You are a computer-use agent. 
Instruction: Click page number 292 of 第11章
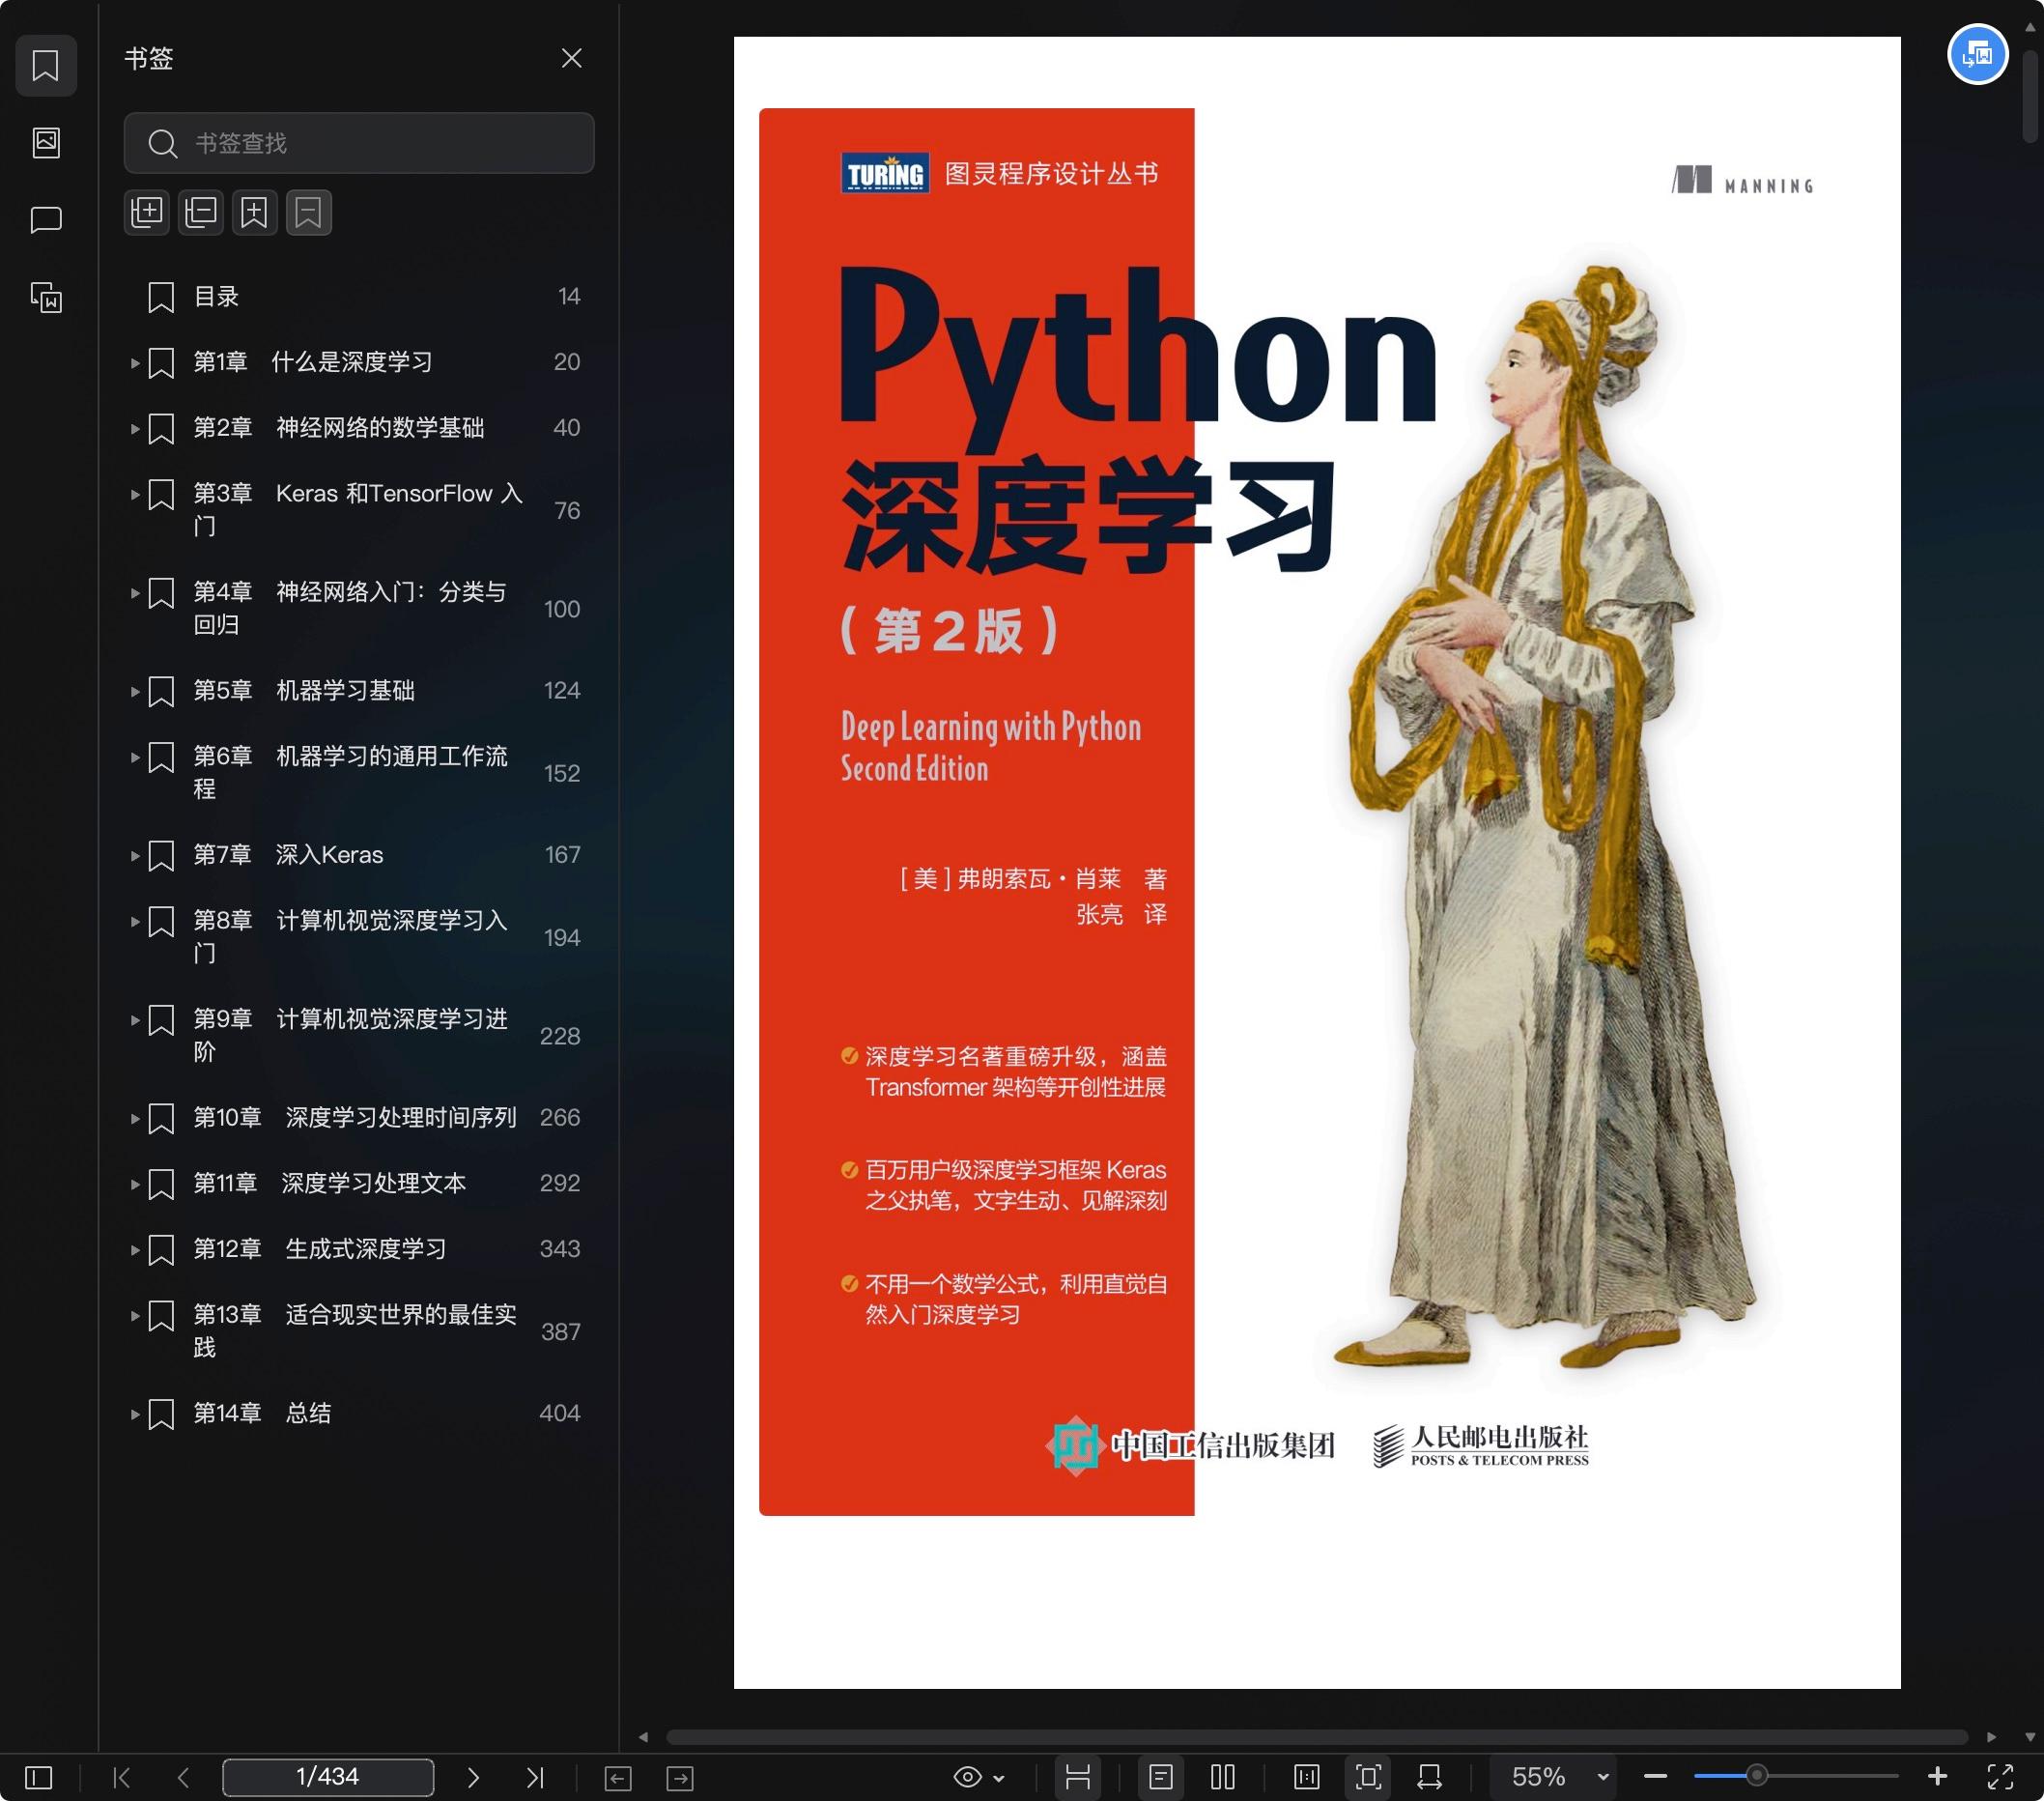pyautogui.click(x=560, y=1183)
